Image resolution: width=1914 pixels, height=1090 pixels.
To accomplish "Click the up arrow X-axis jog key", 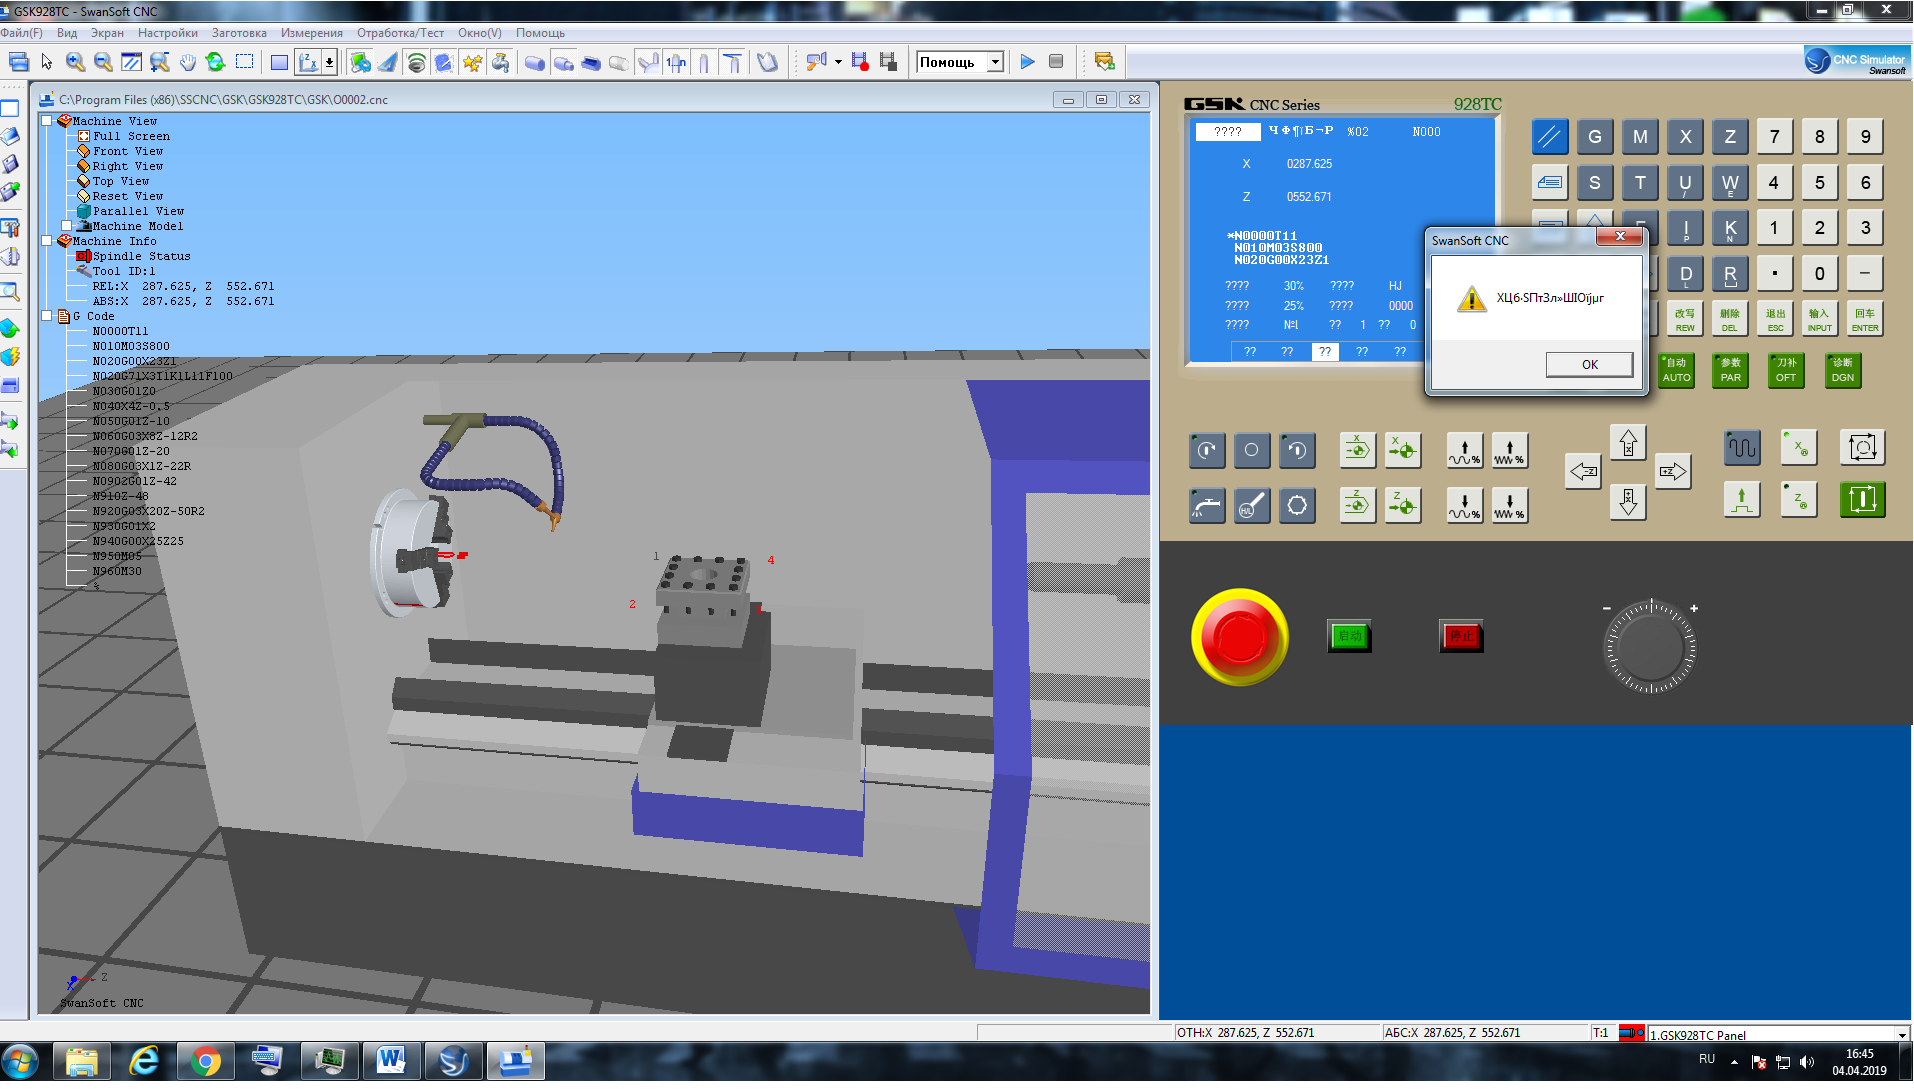I will point(1628,442).
